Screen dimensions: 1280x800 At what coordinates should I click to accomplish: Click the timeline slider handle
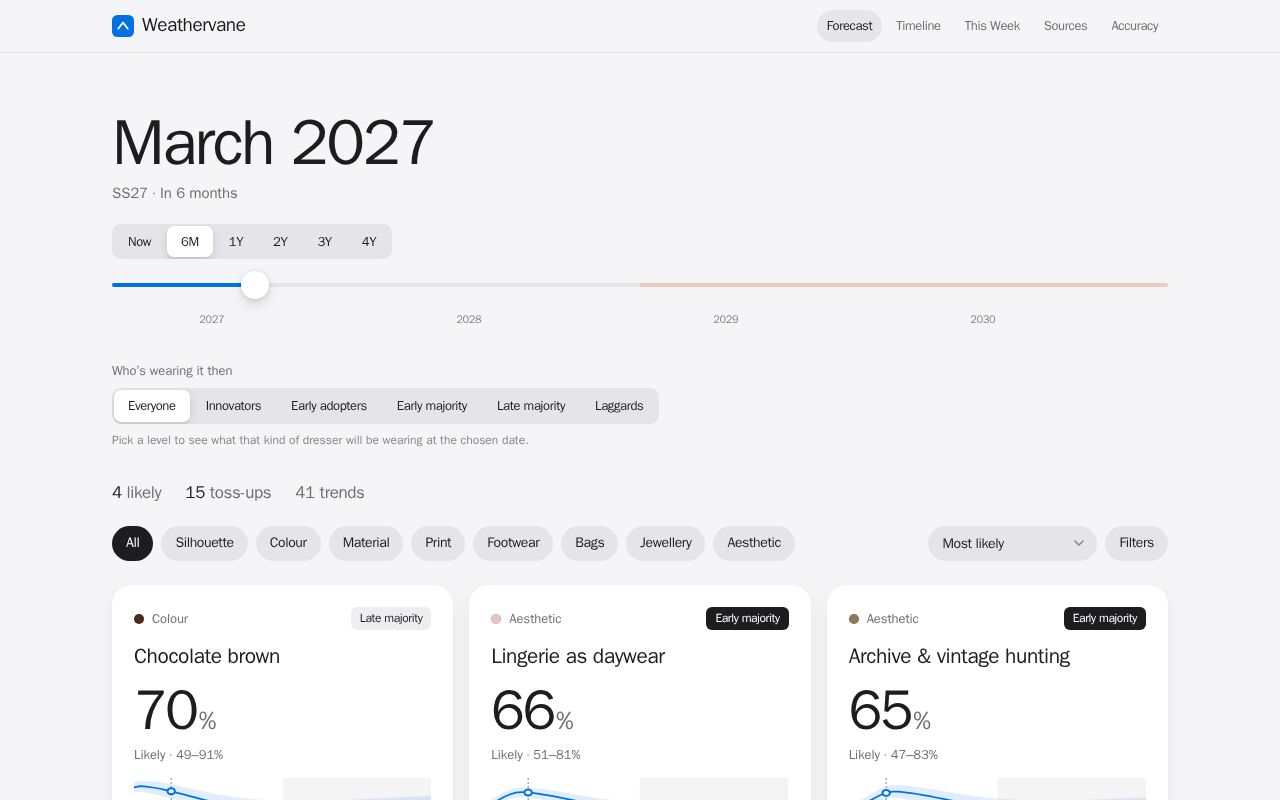point(255,285)
